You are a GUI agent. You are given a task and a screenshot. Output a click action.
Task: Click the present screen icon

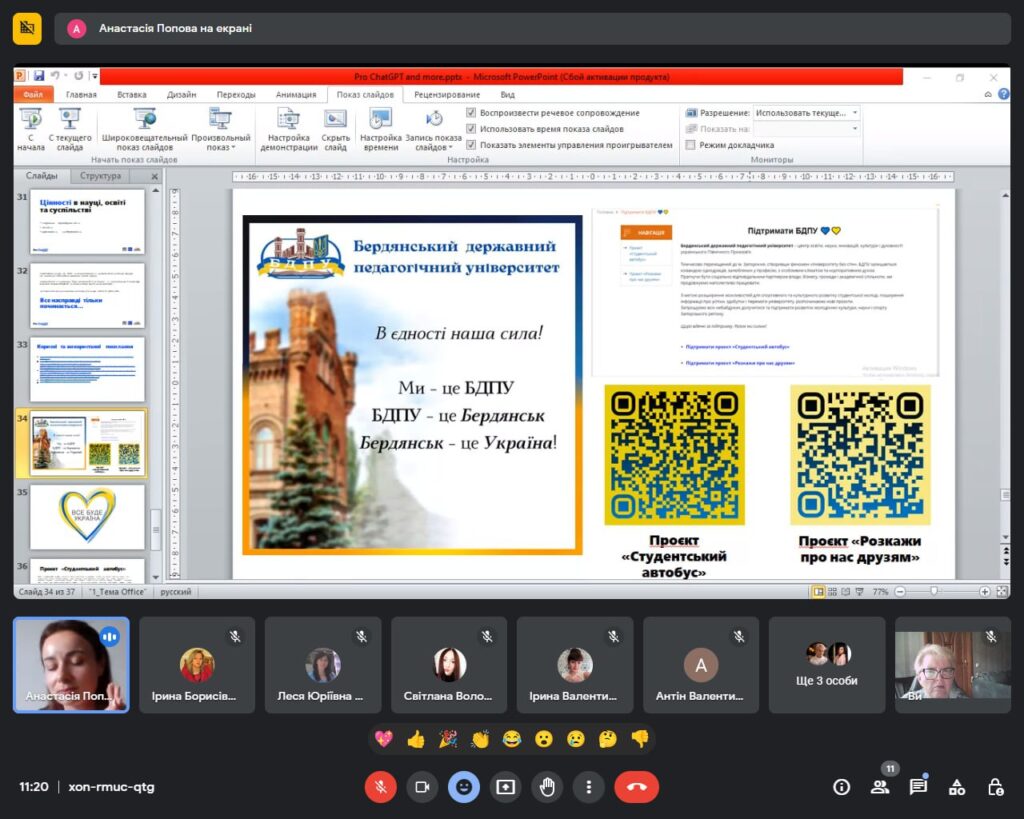(505, 787)
